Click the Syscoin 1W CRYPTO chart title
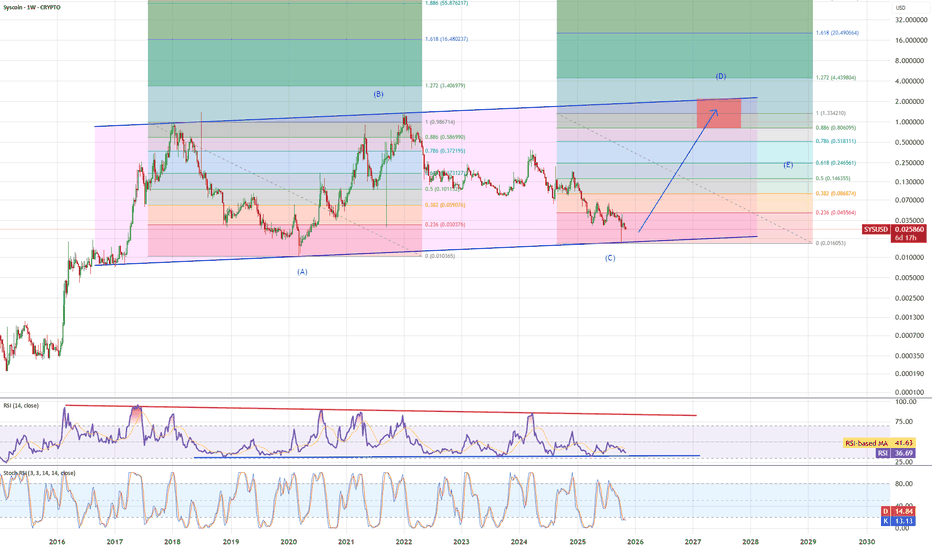 [x=32, y=7]
